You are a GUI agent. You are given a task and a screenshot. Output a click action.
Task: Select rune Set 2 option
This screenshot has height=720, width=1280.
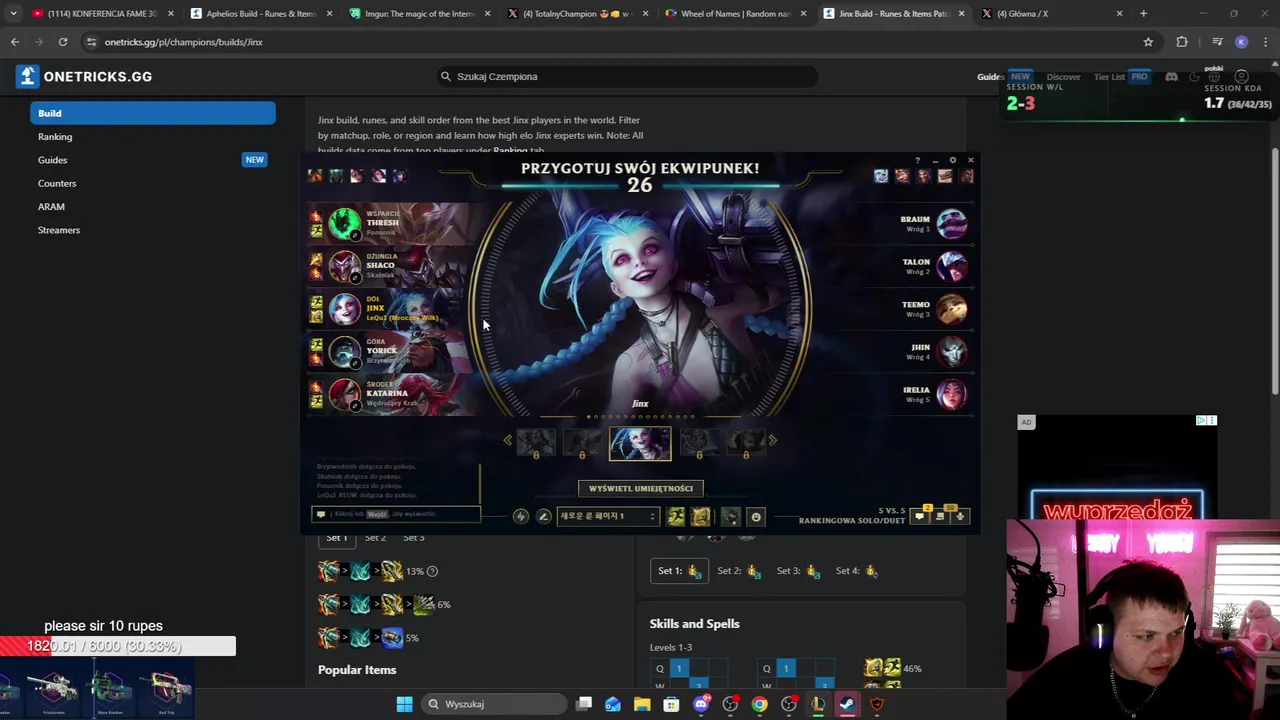[x=740, y=571]
